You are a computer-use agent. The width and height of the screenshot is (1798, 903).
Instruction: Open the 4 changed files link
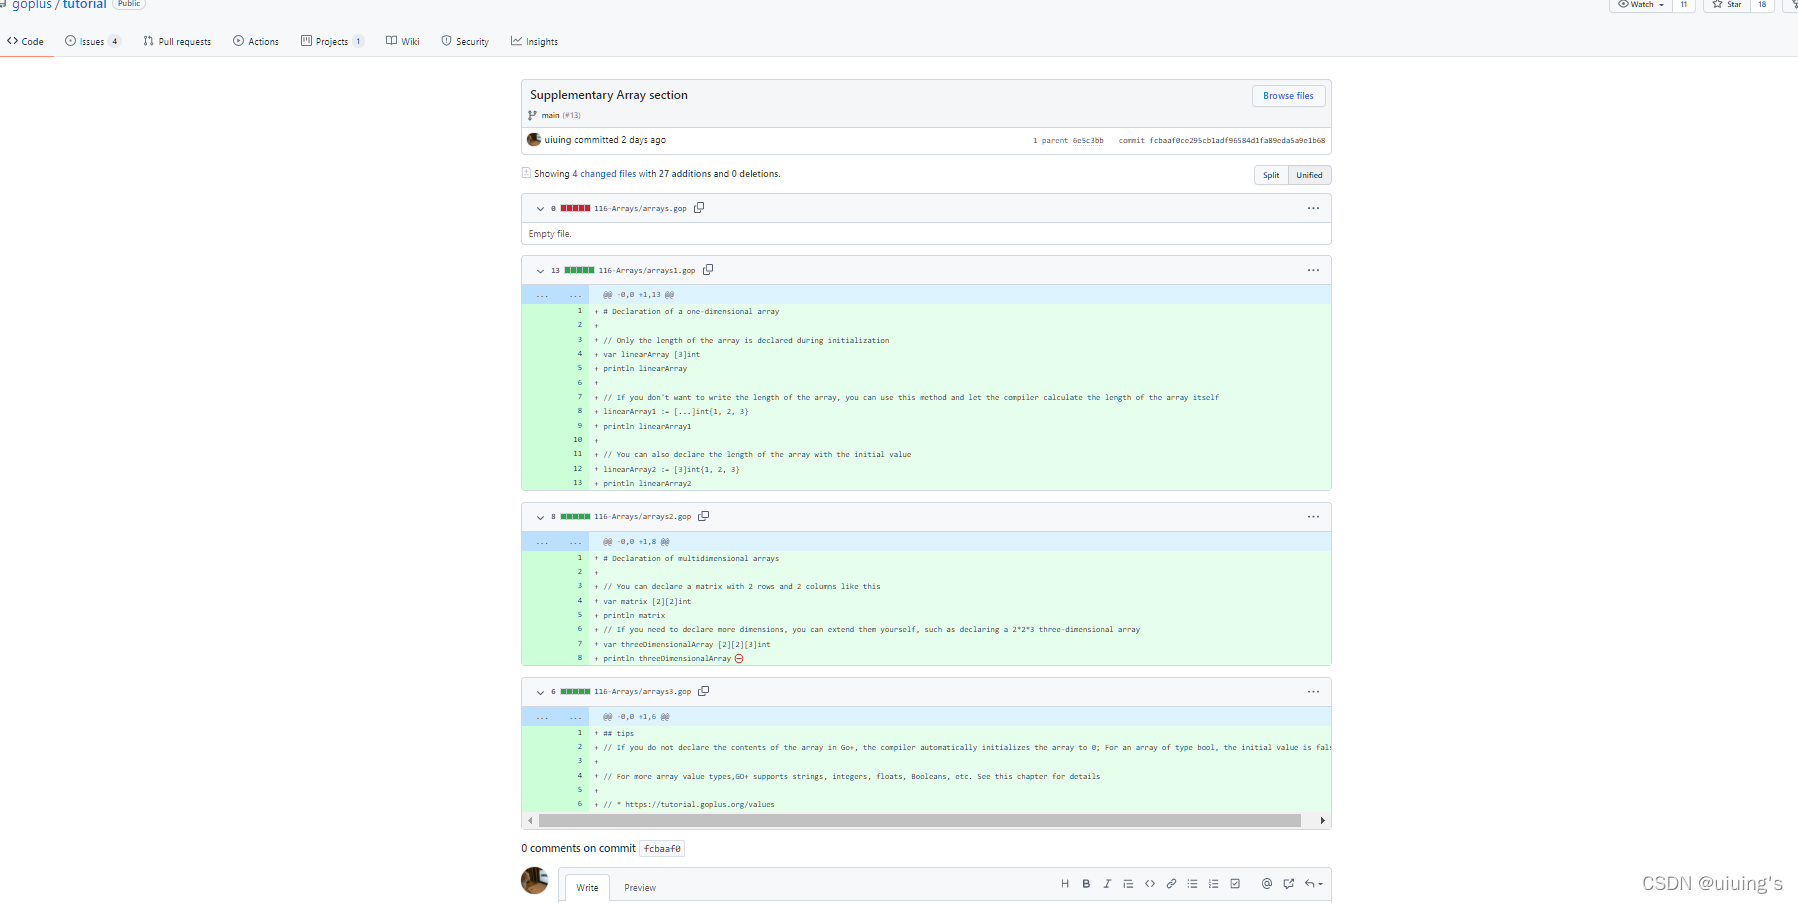(x=604, y=174)
